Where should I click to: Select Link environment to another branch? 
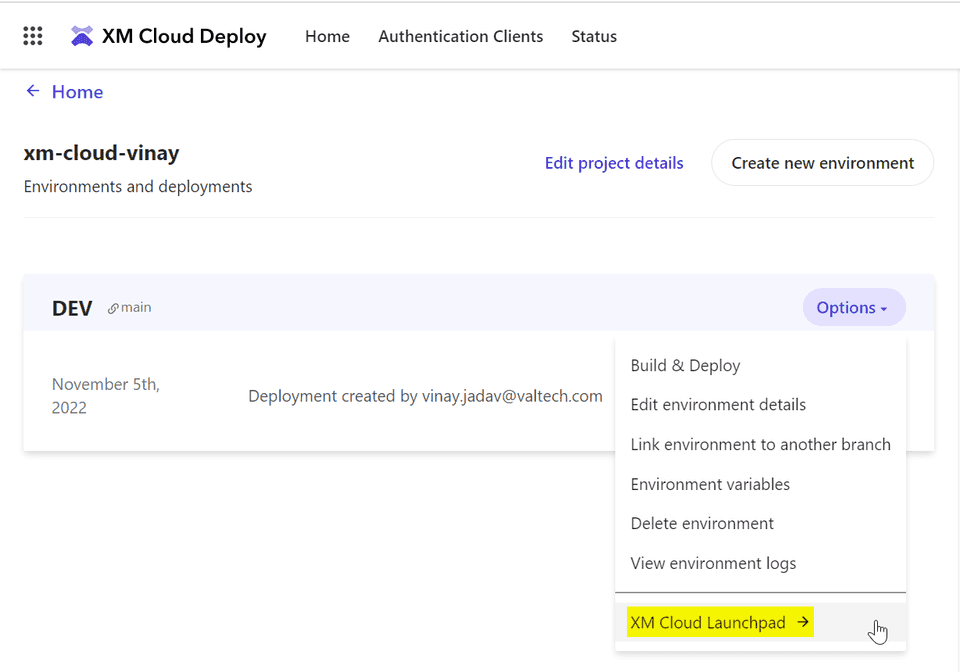click(760, 445)
